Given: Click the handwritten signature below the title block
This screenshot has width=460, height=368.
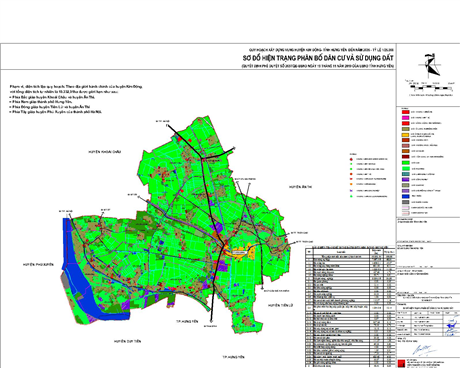Looking at the screenshot, I should pos(424,349).
